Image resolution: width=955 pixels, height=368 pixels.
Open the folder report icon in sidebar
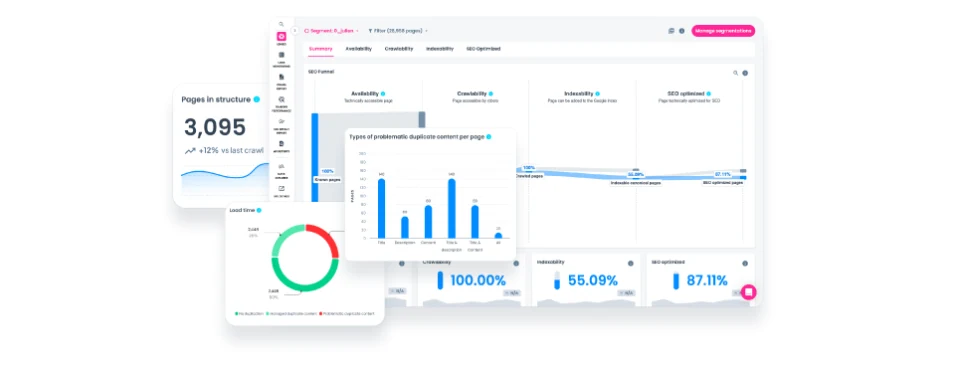coord(281,121)
